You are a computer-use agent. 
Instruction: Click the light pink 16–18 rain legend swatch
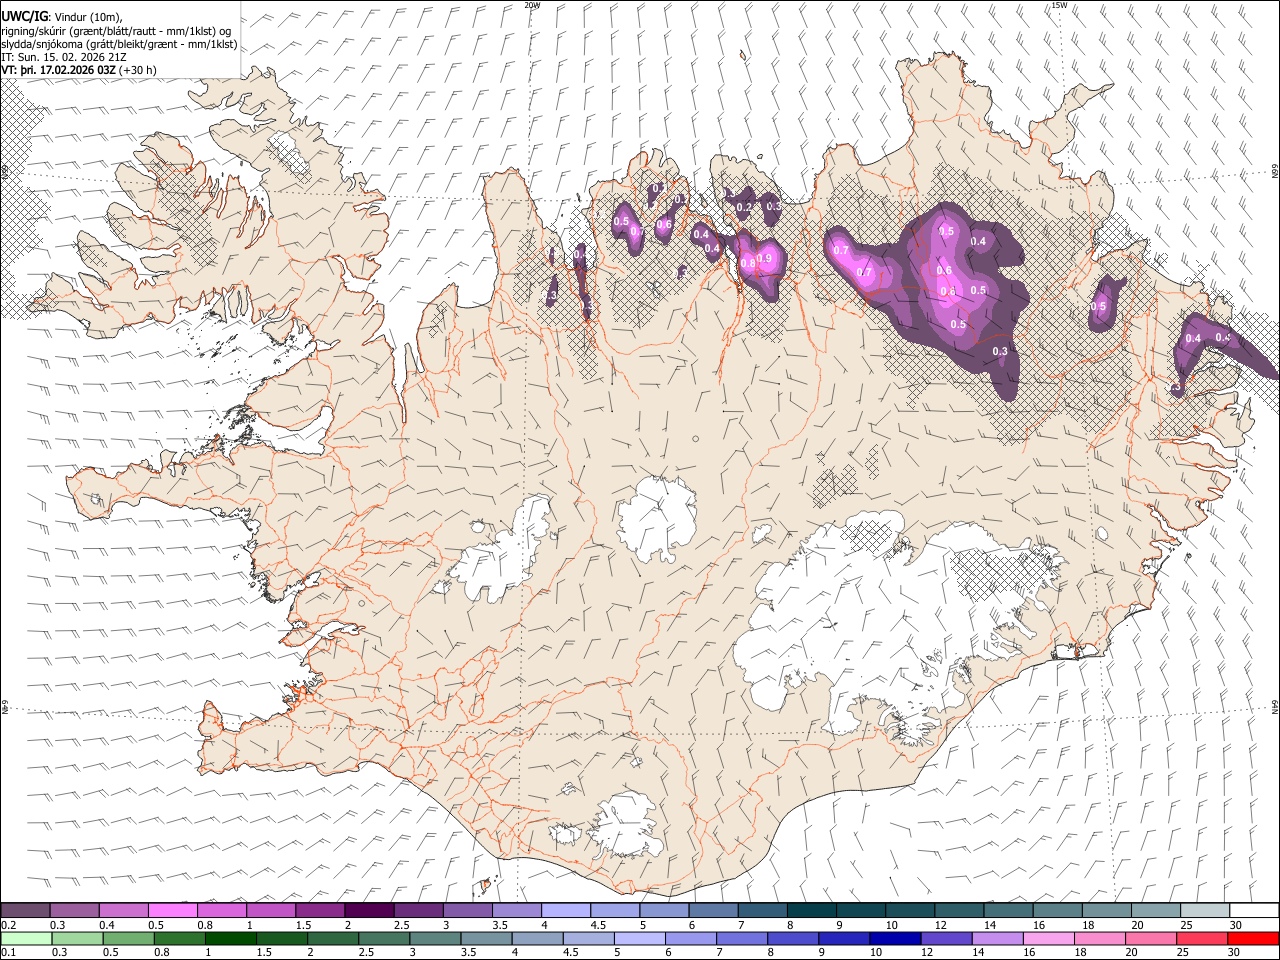[1047, 938]
